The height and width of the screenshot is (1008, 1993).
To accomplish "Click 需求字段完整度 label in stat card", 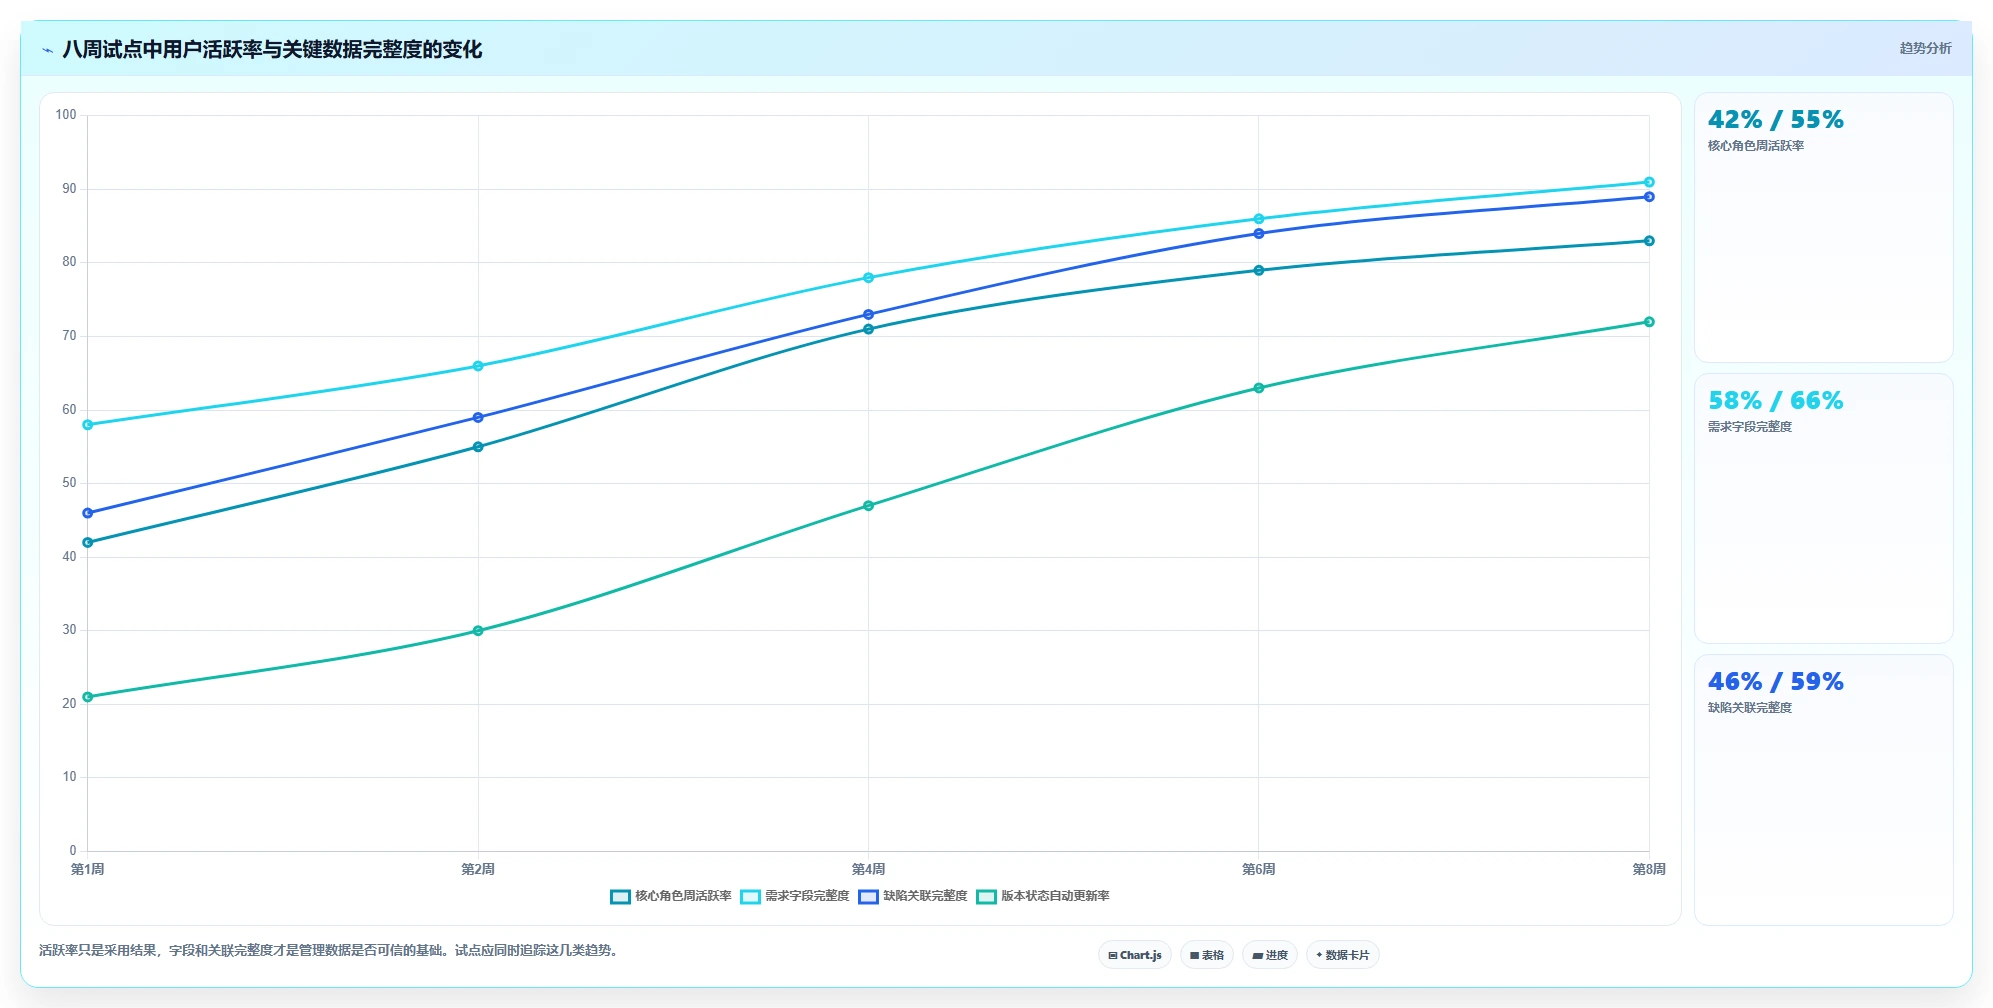I will click(x=1750, y=427).
